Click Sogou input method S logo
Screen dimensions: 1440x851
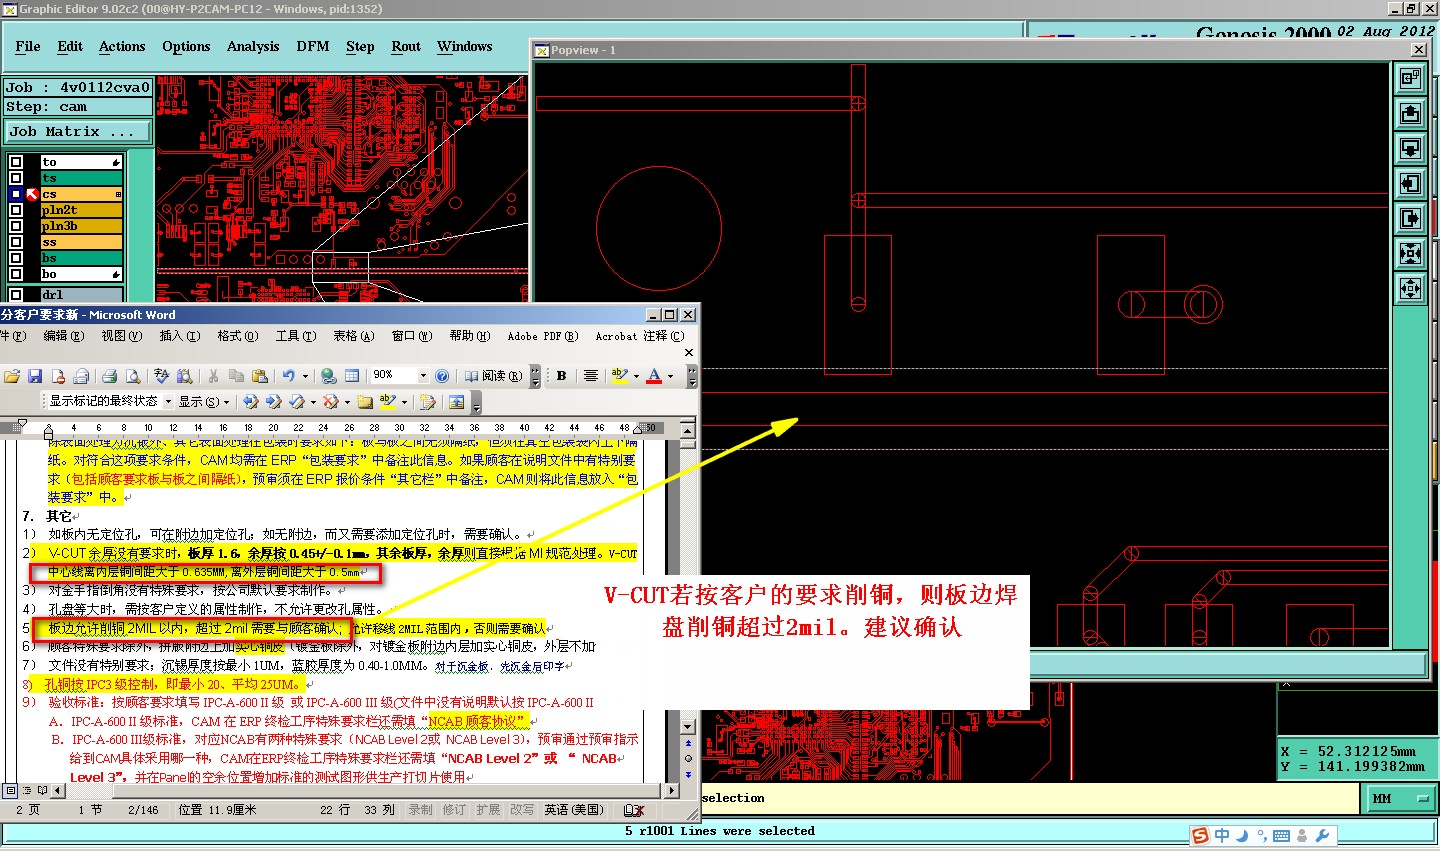coord(1200,836)
